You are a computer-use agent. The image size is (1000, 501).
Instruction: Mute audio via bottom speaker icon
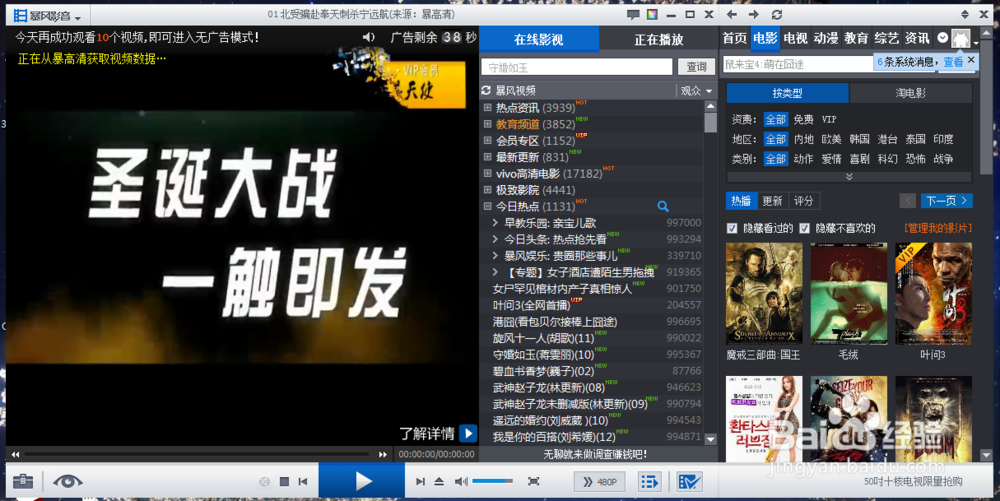460,482
